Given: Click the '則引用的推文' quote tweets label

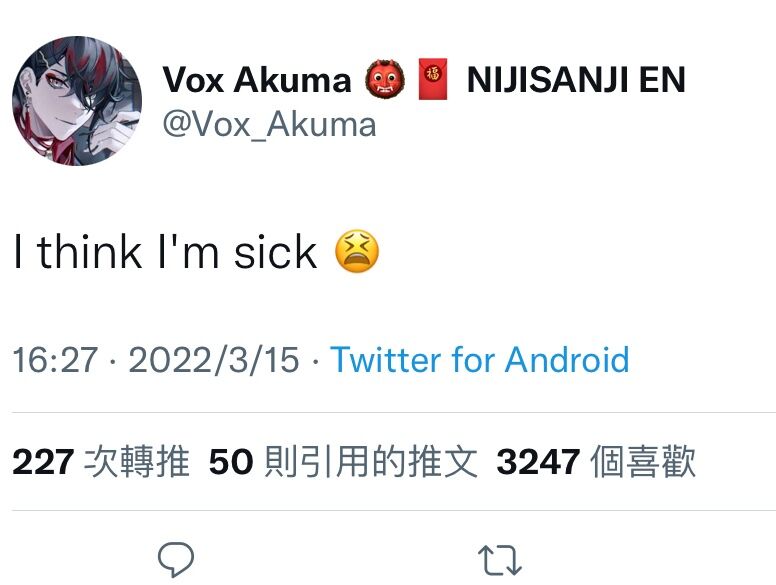Looking at the screenshot, I should tap(371, 462).
